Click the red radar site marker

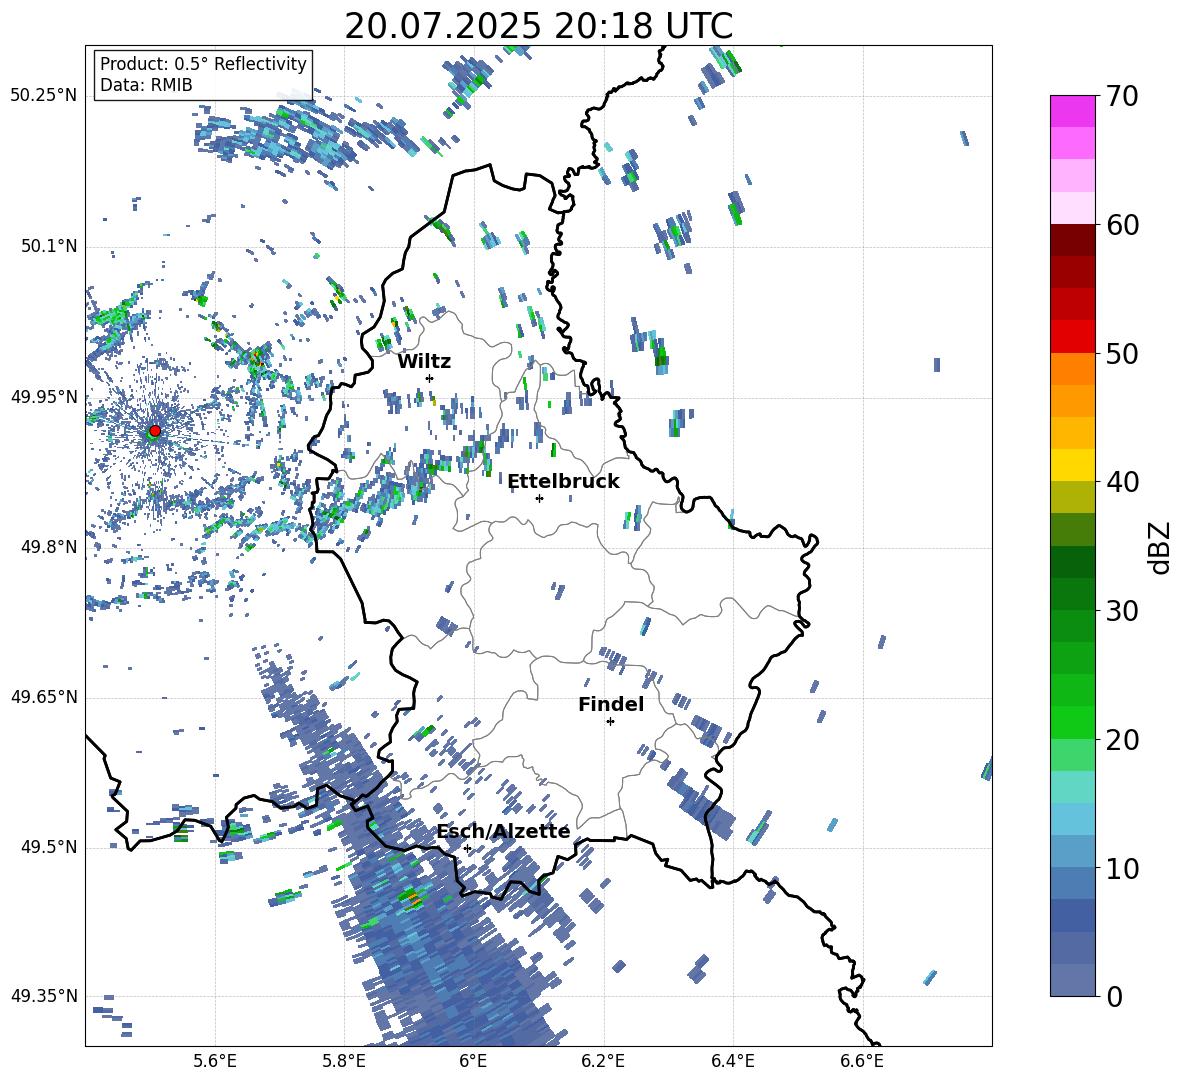[155, 430]
